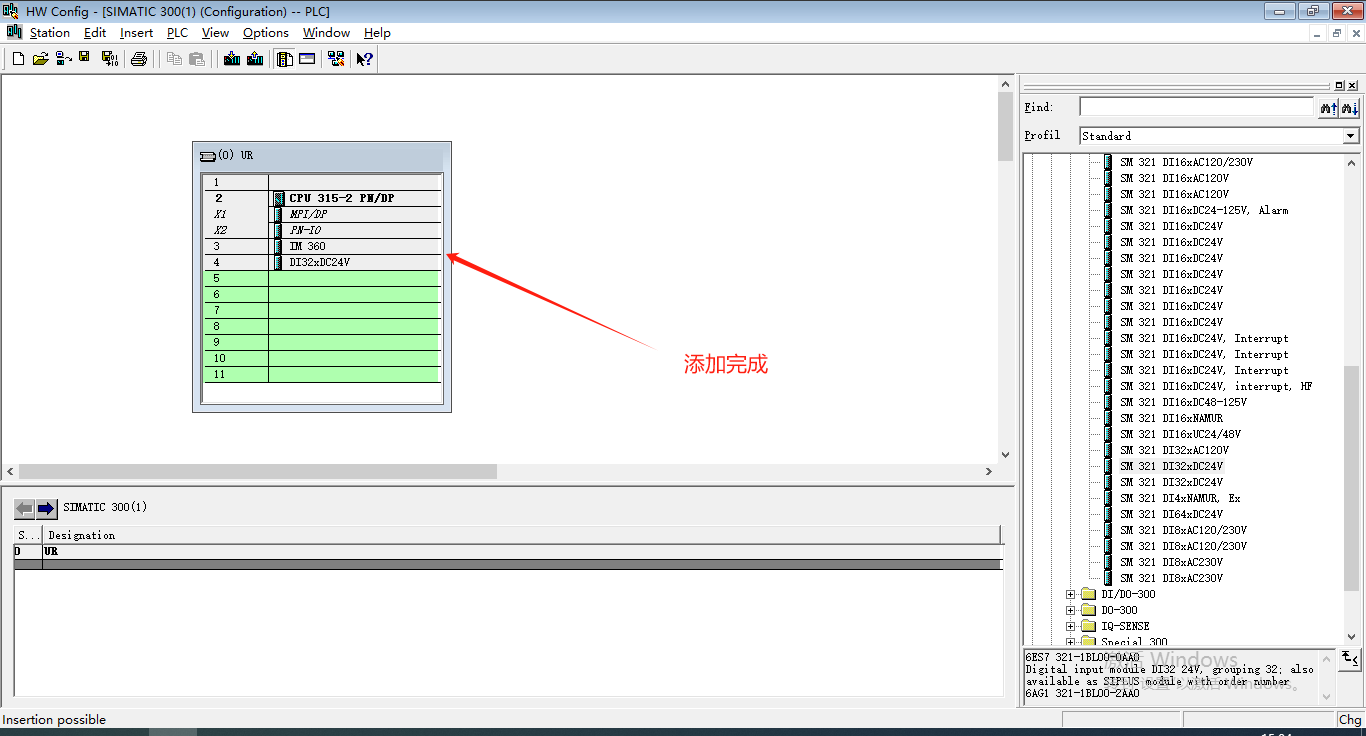Print the configuration with the printer icon
The width and height of the screenshot is (1366, 736).
click(x=139, y=59)
